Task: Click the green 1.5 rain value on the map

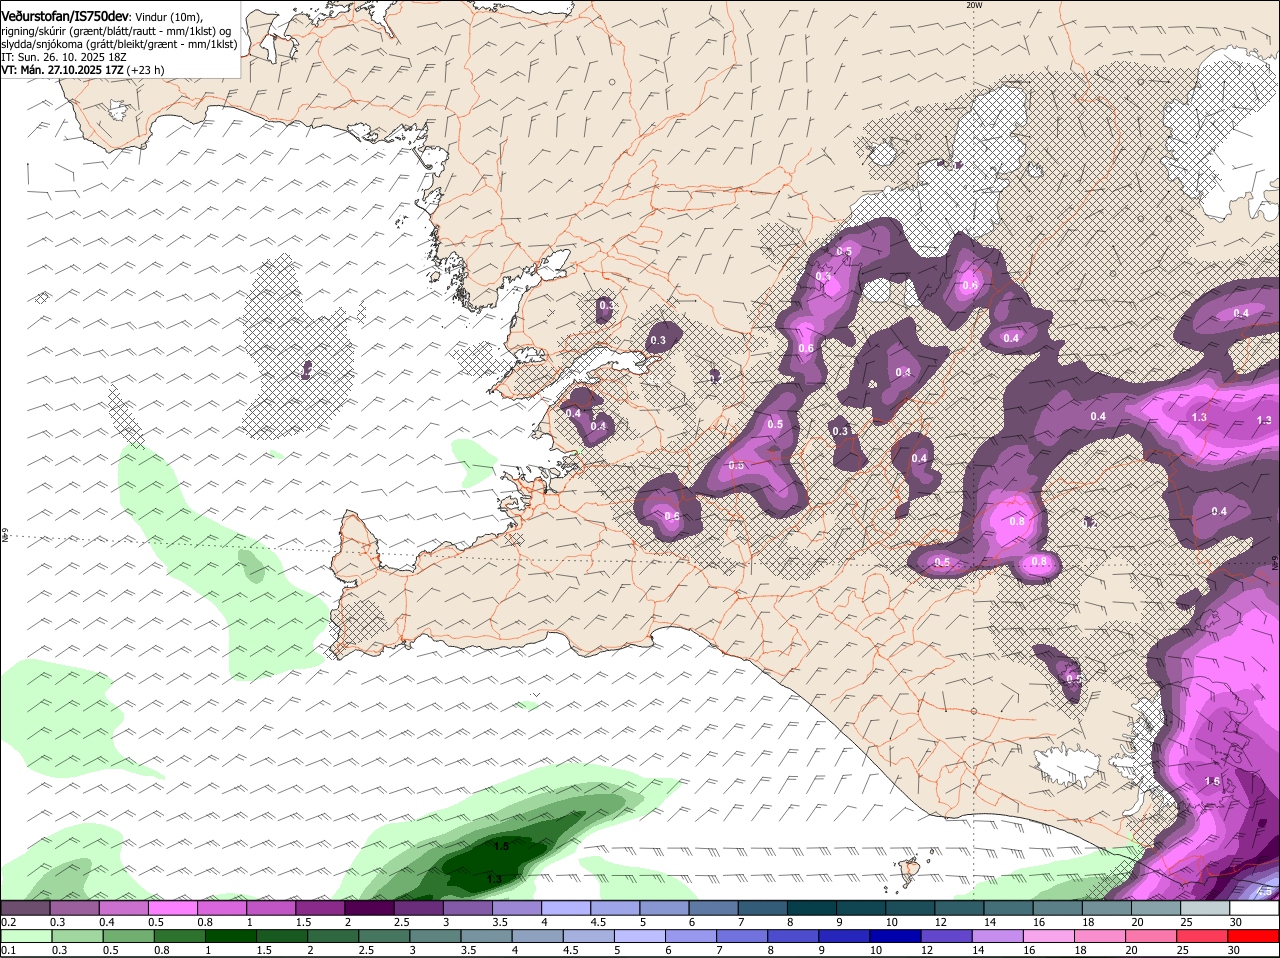Action: [502, 846]
